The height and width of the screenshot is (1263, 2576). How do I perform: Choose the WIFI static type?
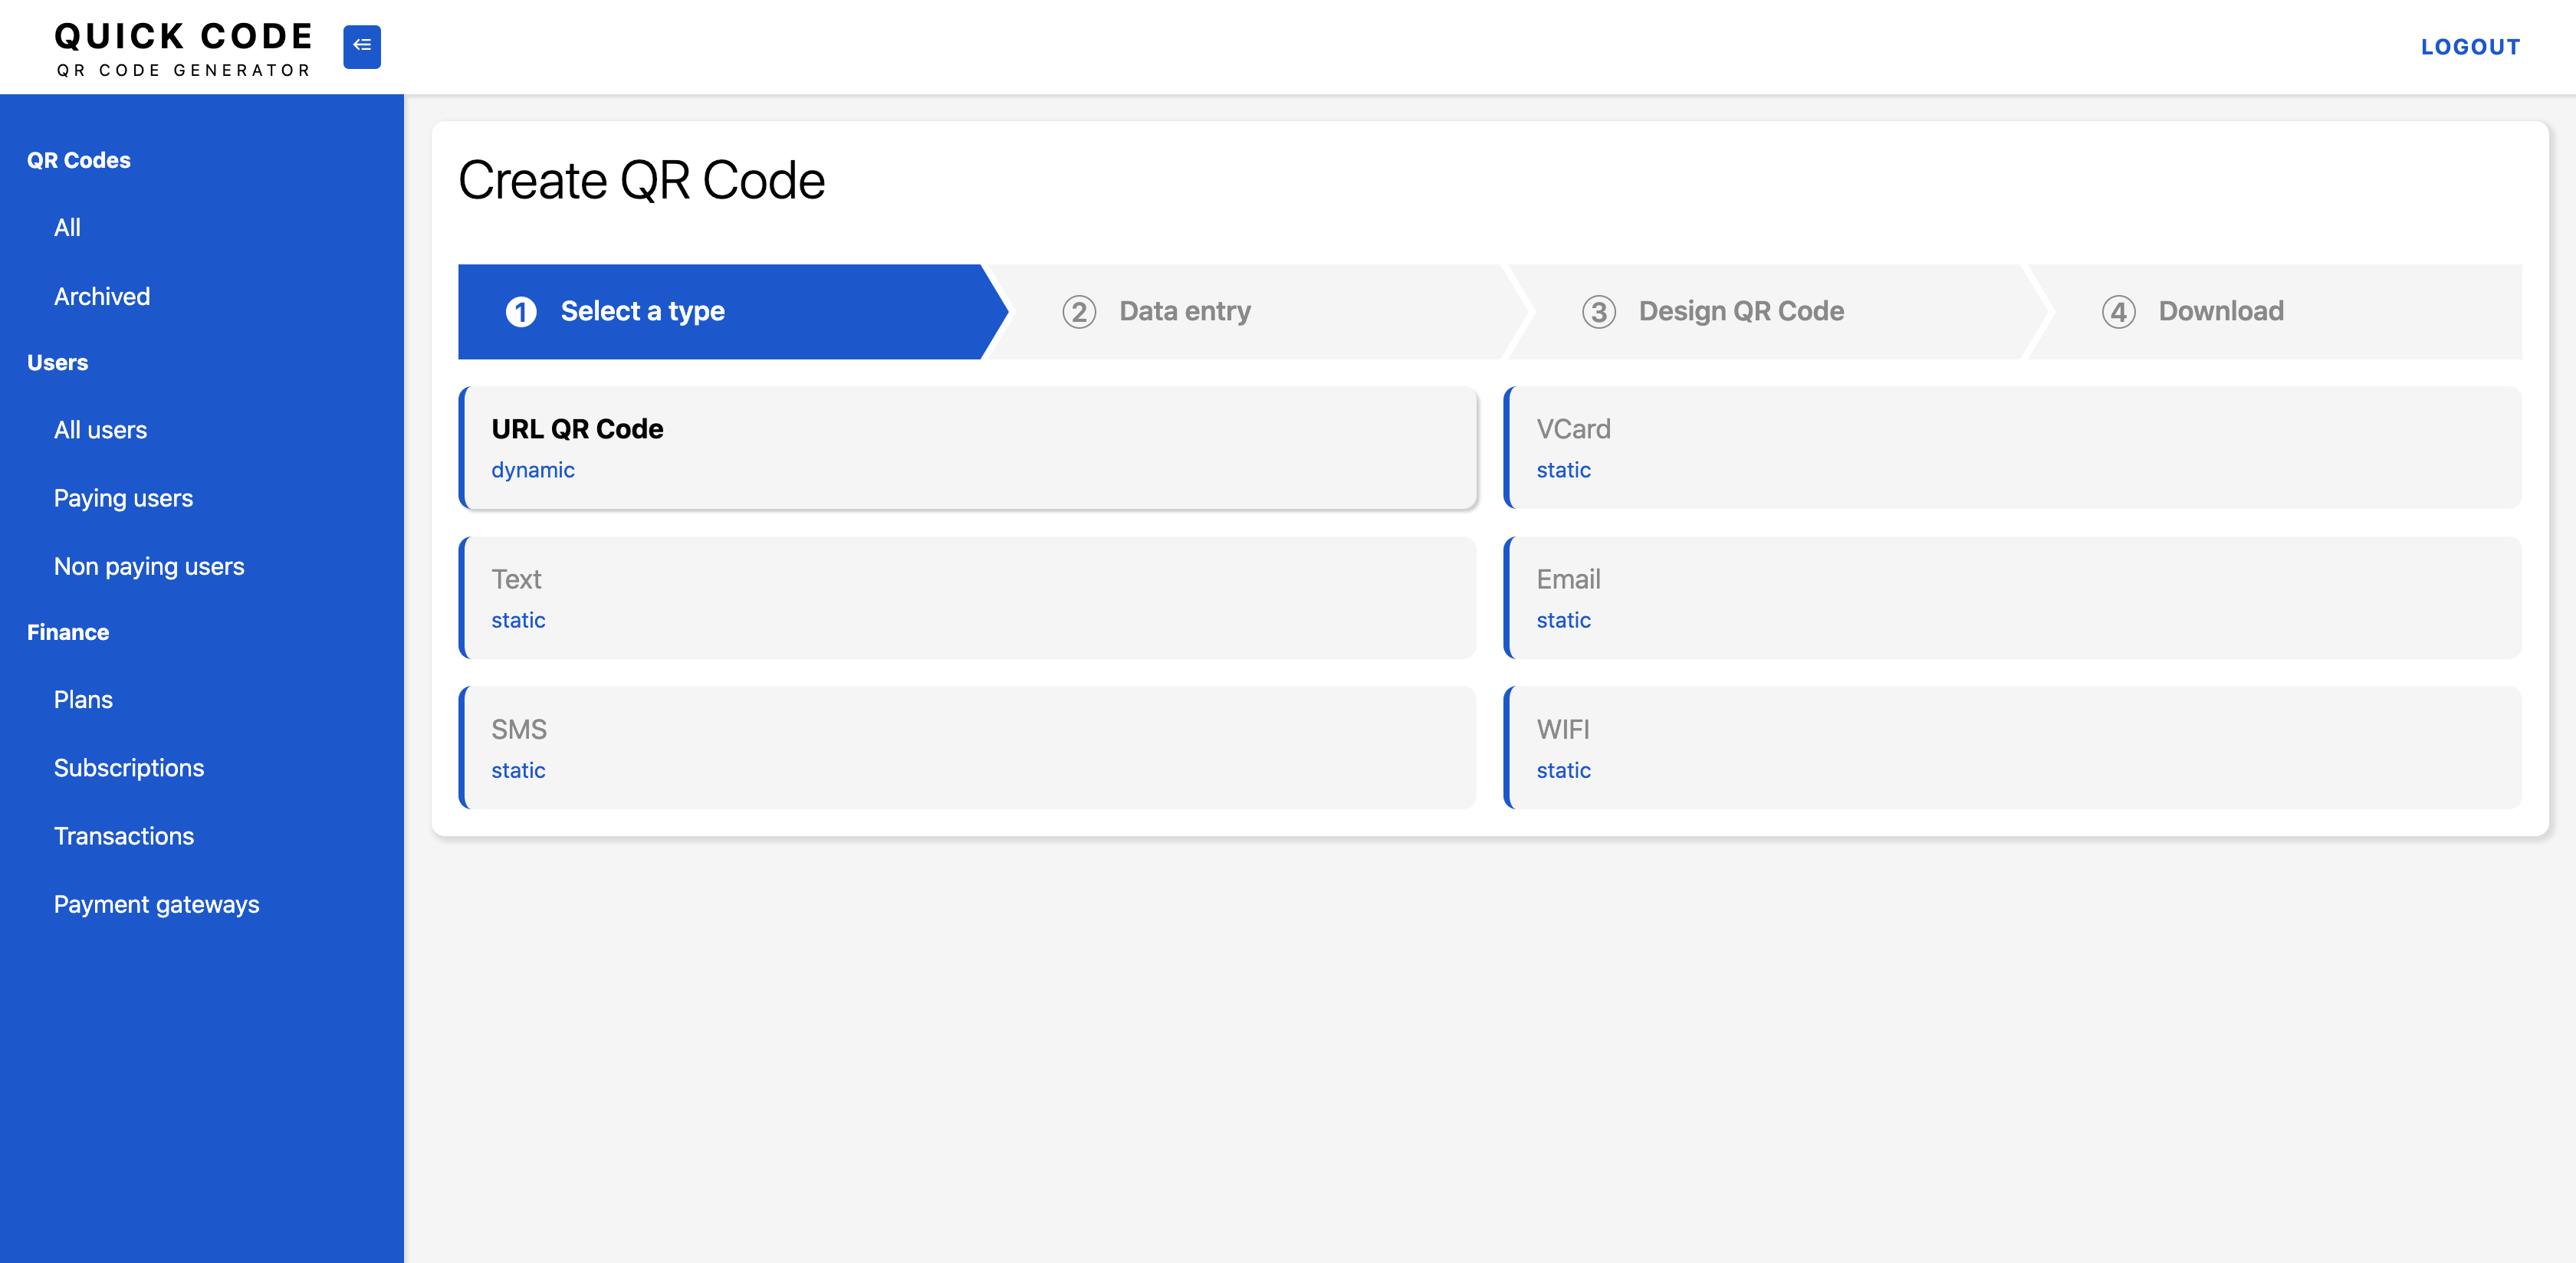[x=2013, y=748]
